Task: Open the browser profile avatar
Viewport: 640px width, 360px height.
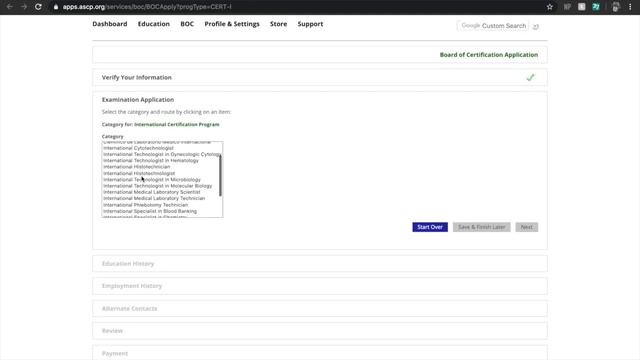Action: tap(616, 7)
